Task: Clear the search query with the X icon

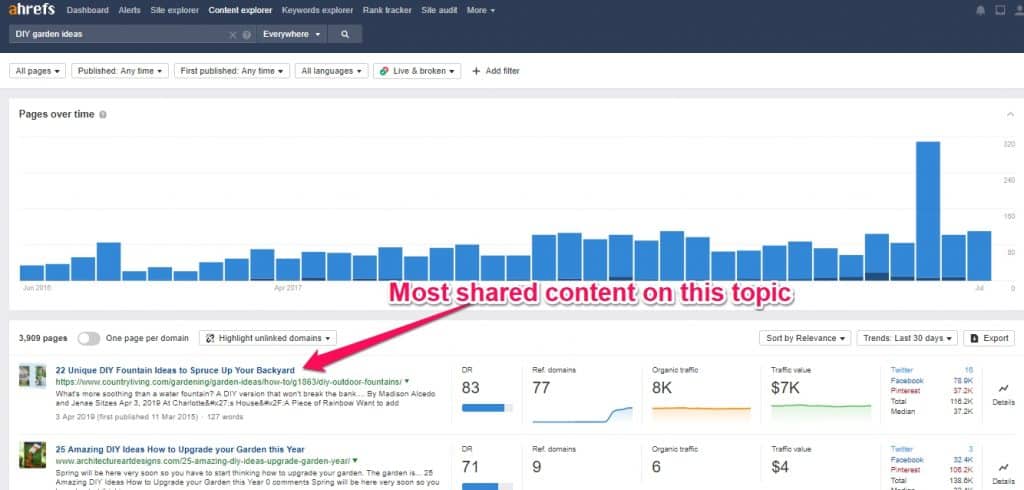Action: (x=232, y=35)
